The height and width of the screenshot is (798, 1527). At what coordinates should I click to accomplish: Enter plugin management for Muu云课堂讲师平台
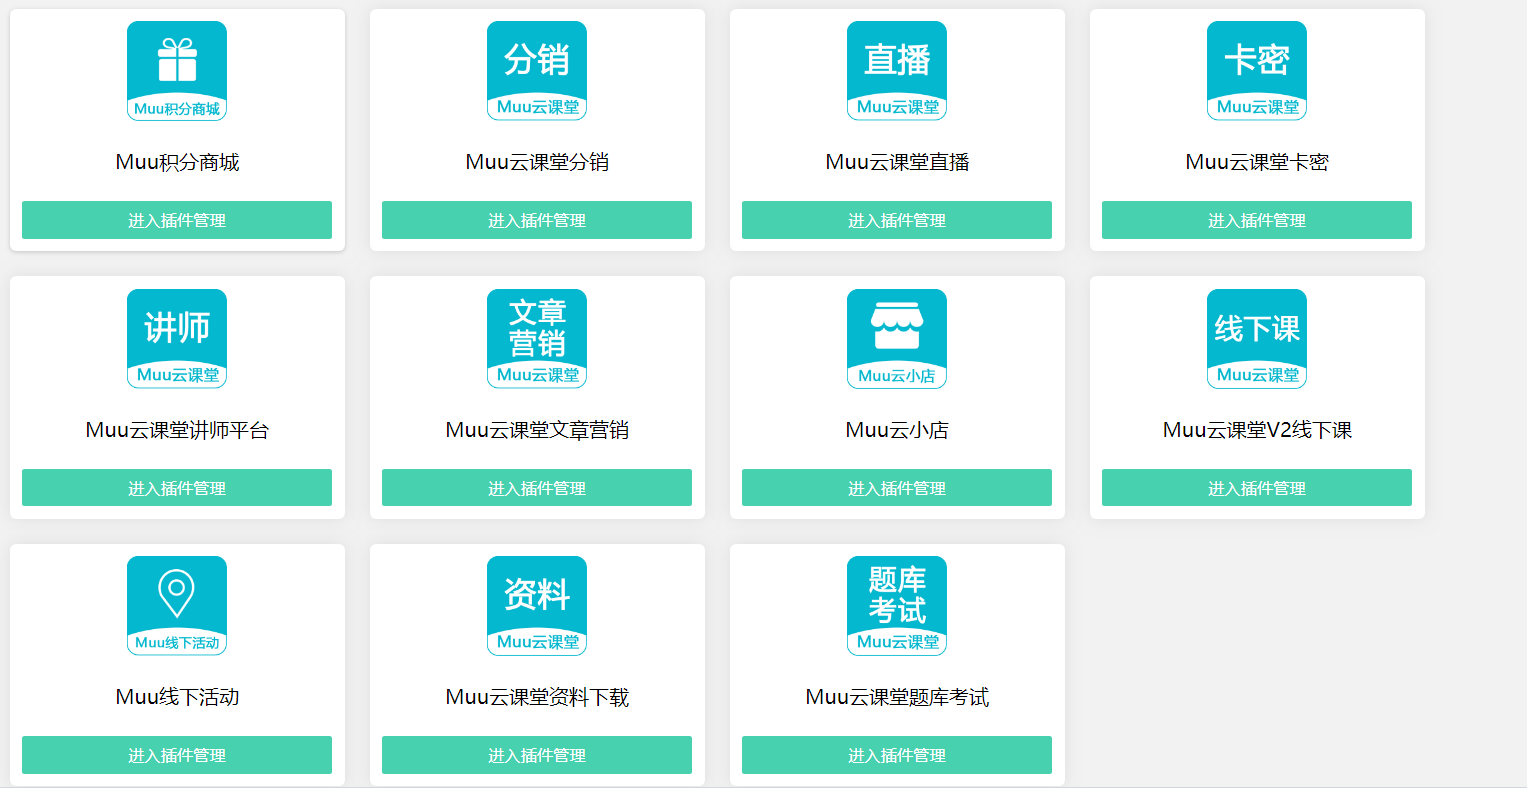point(177,488)
